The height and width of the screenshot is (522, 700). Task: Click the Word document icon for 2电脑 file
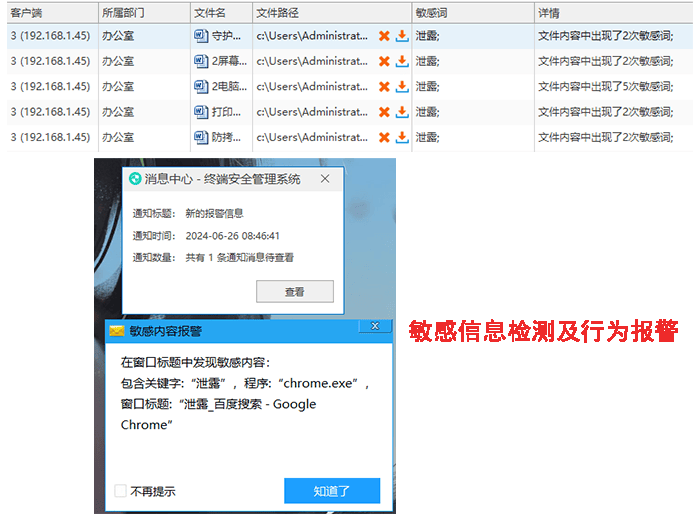point(201,87)
